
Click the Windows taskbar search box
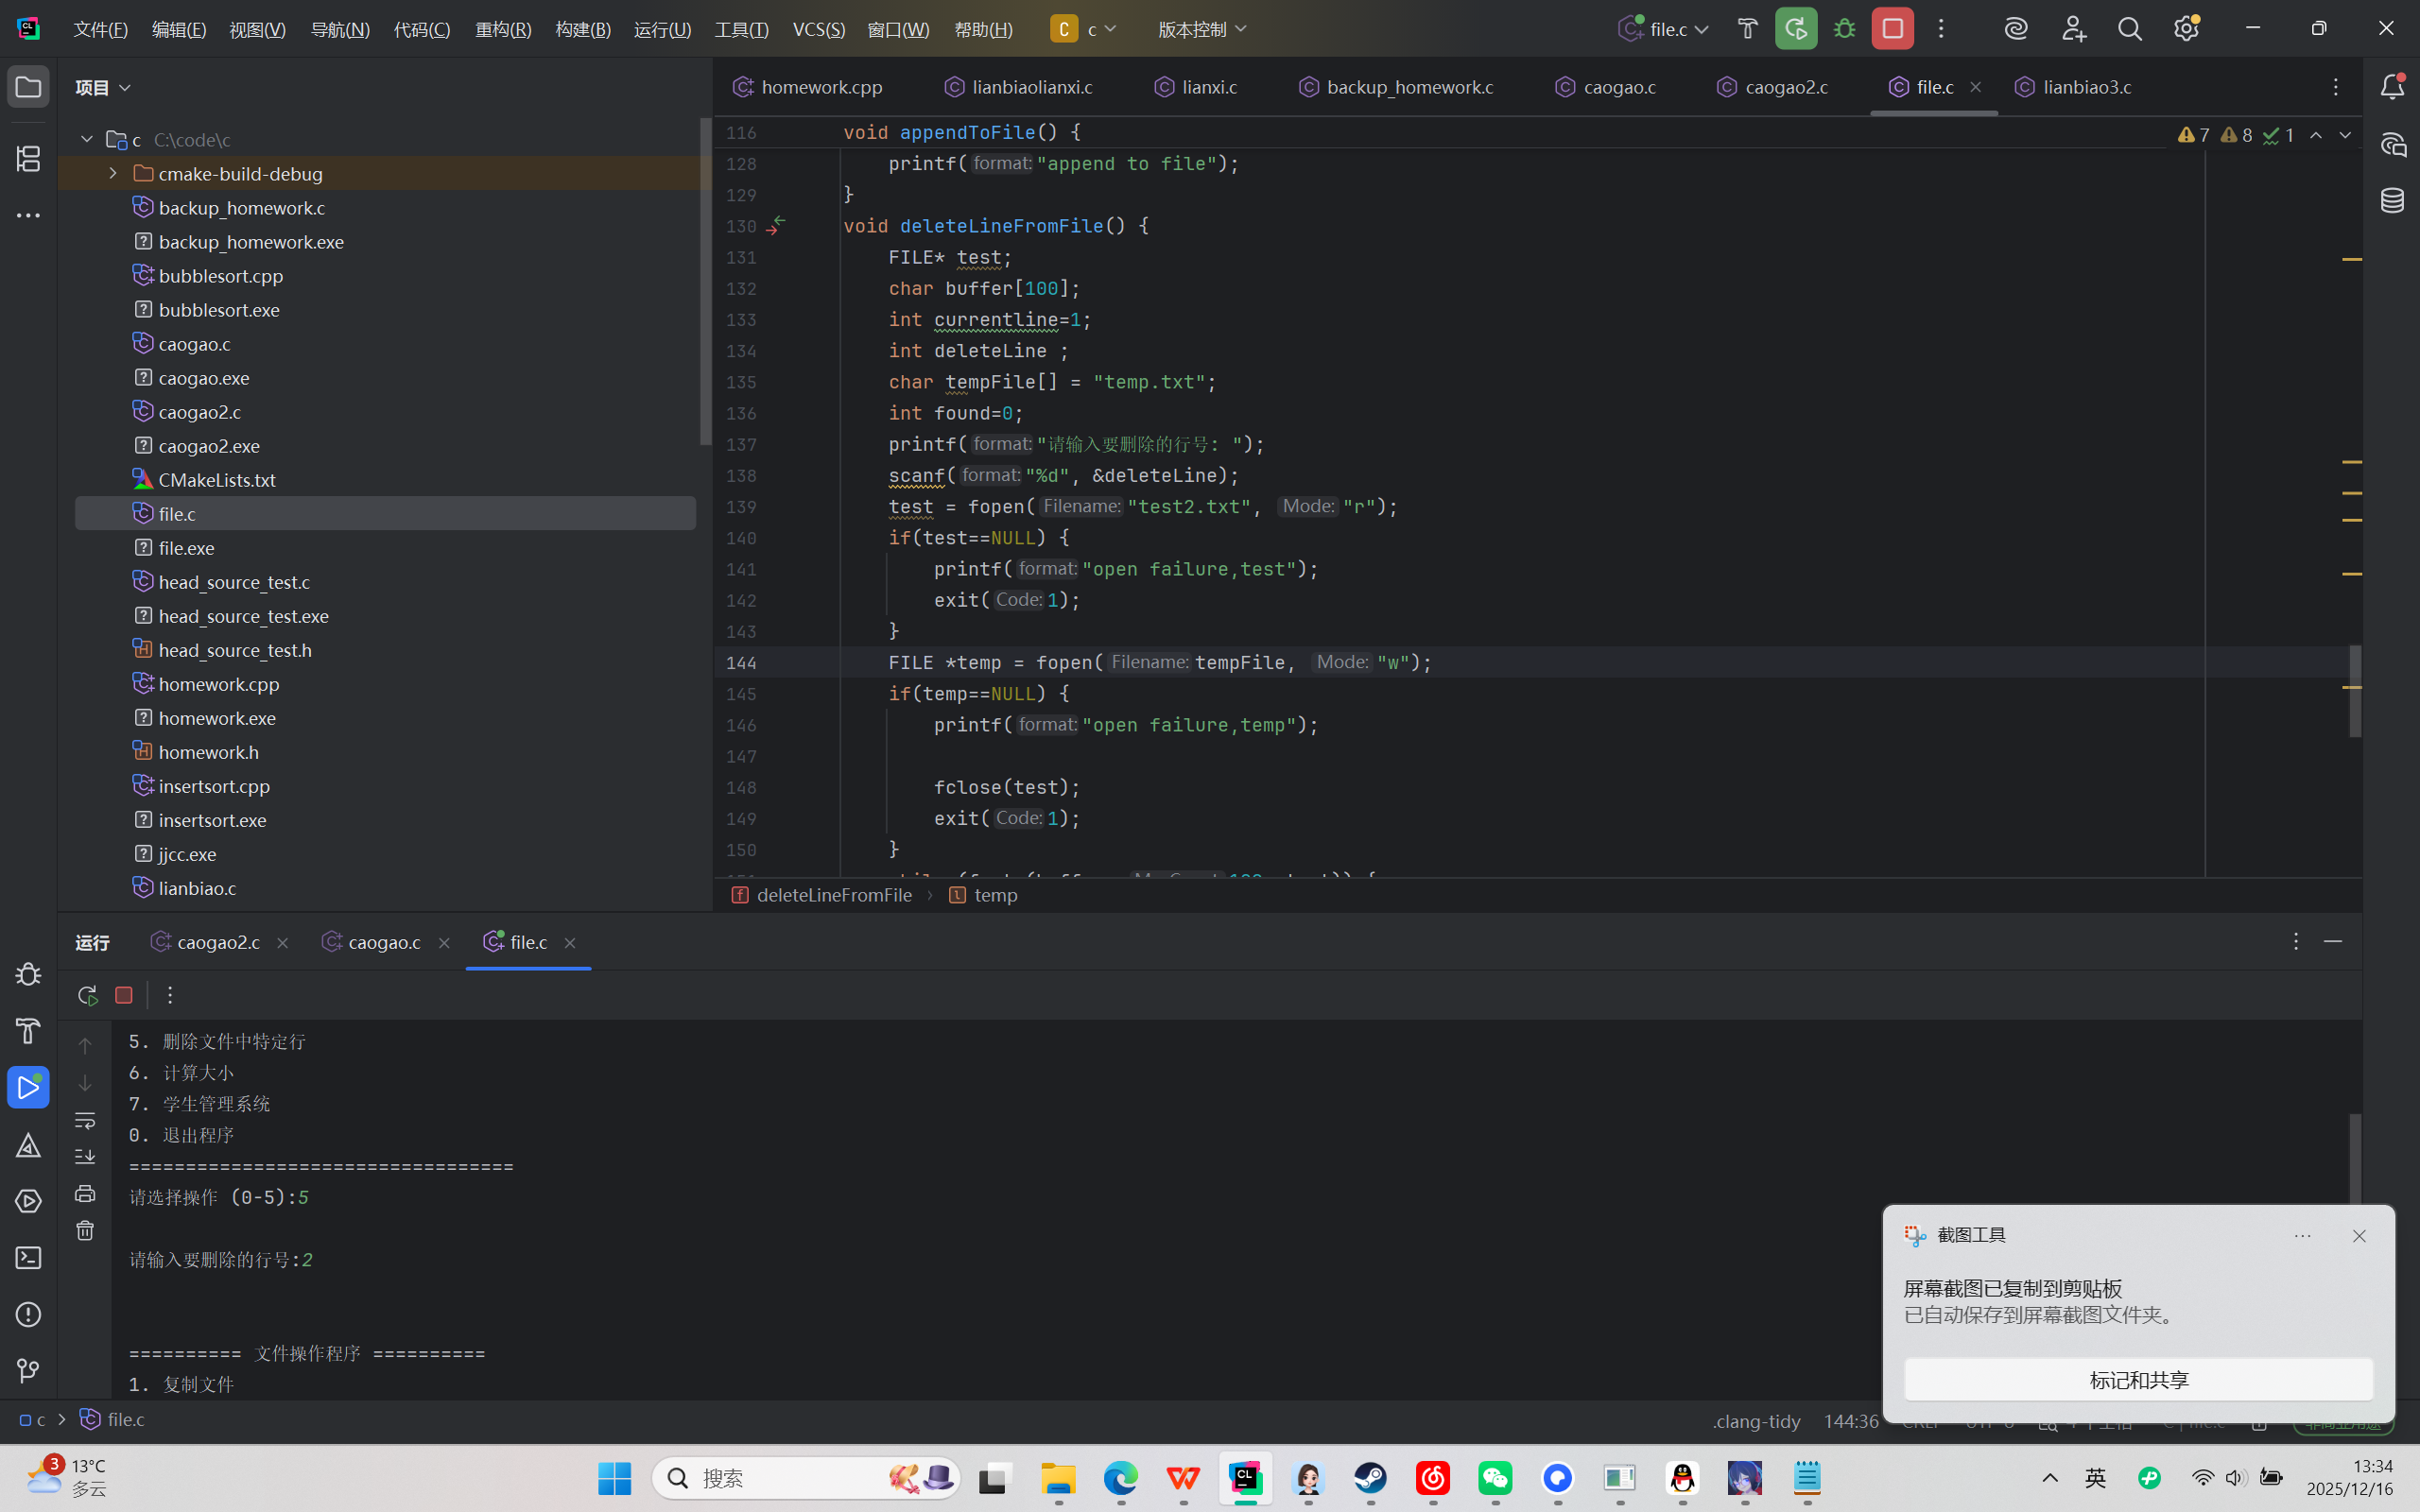780,1478
